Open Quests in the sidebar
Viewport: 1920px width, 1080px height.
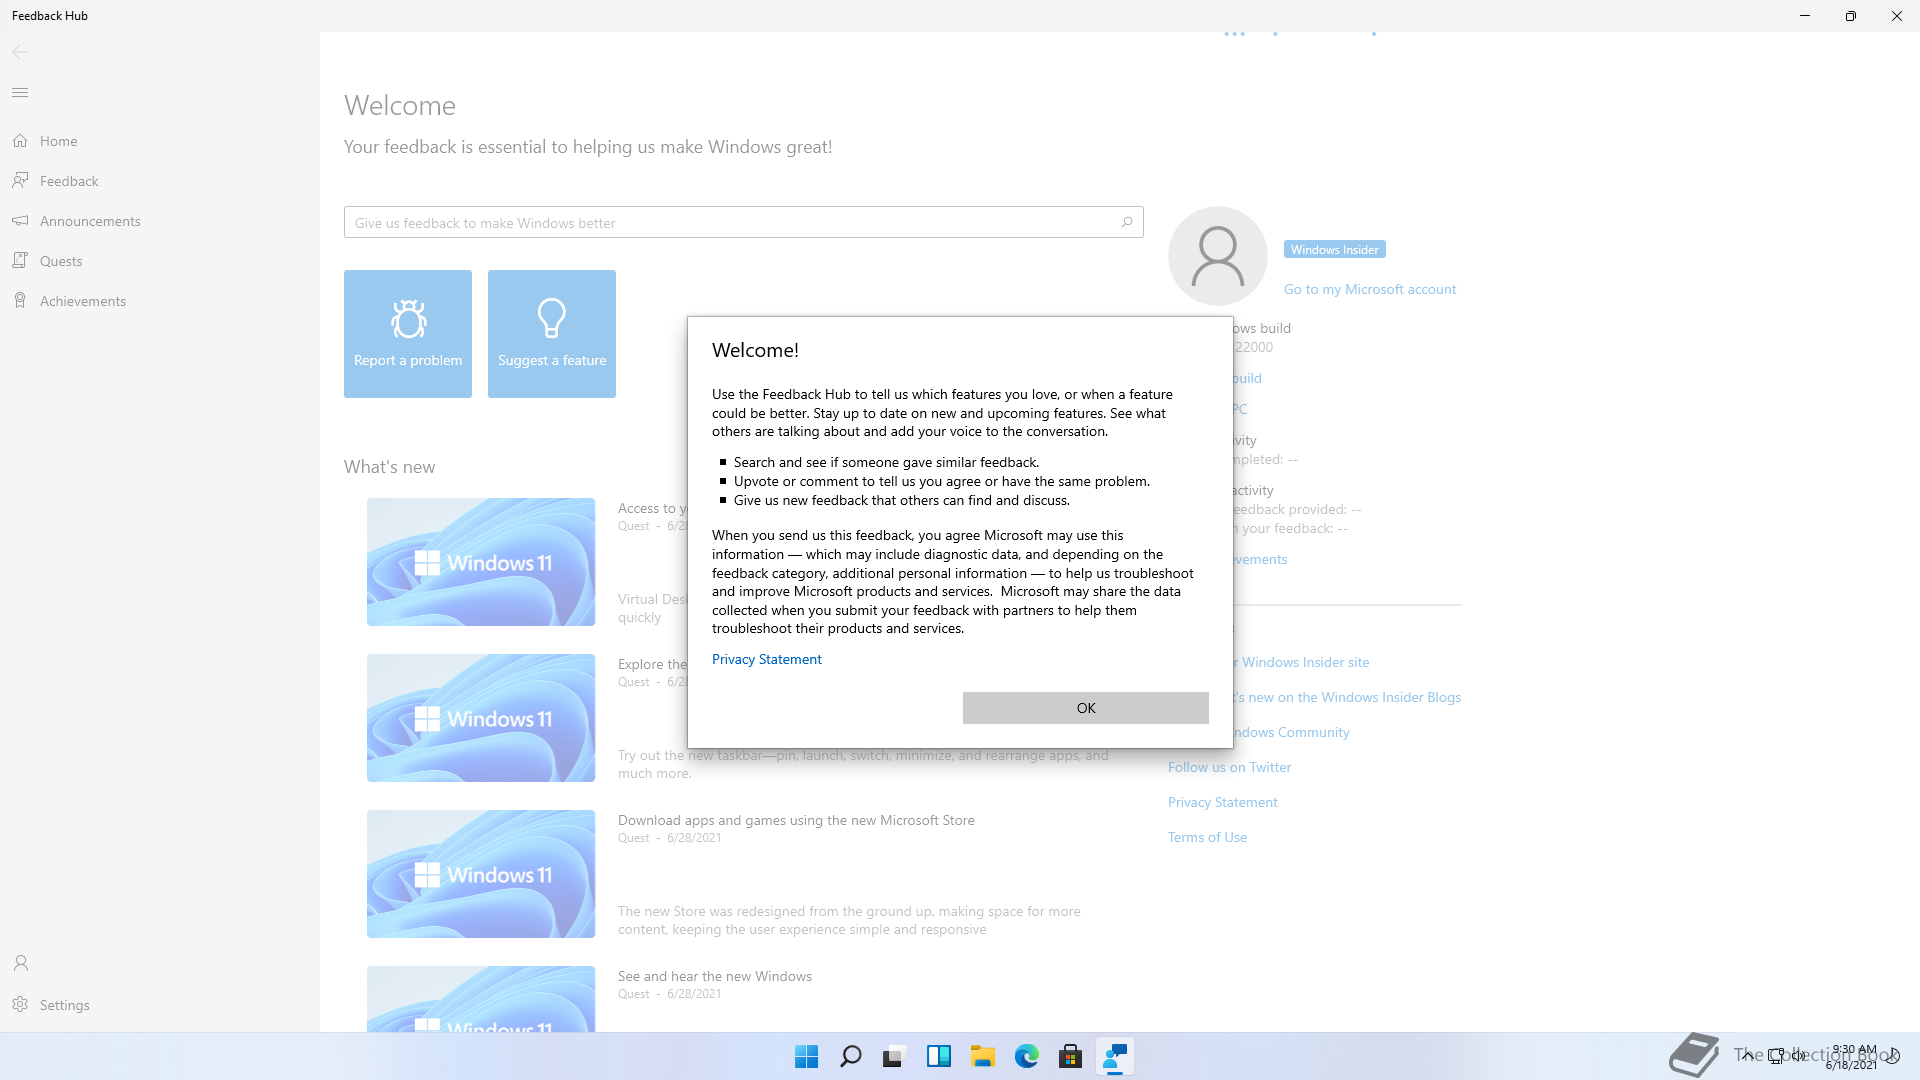coord(160,261)
